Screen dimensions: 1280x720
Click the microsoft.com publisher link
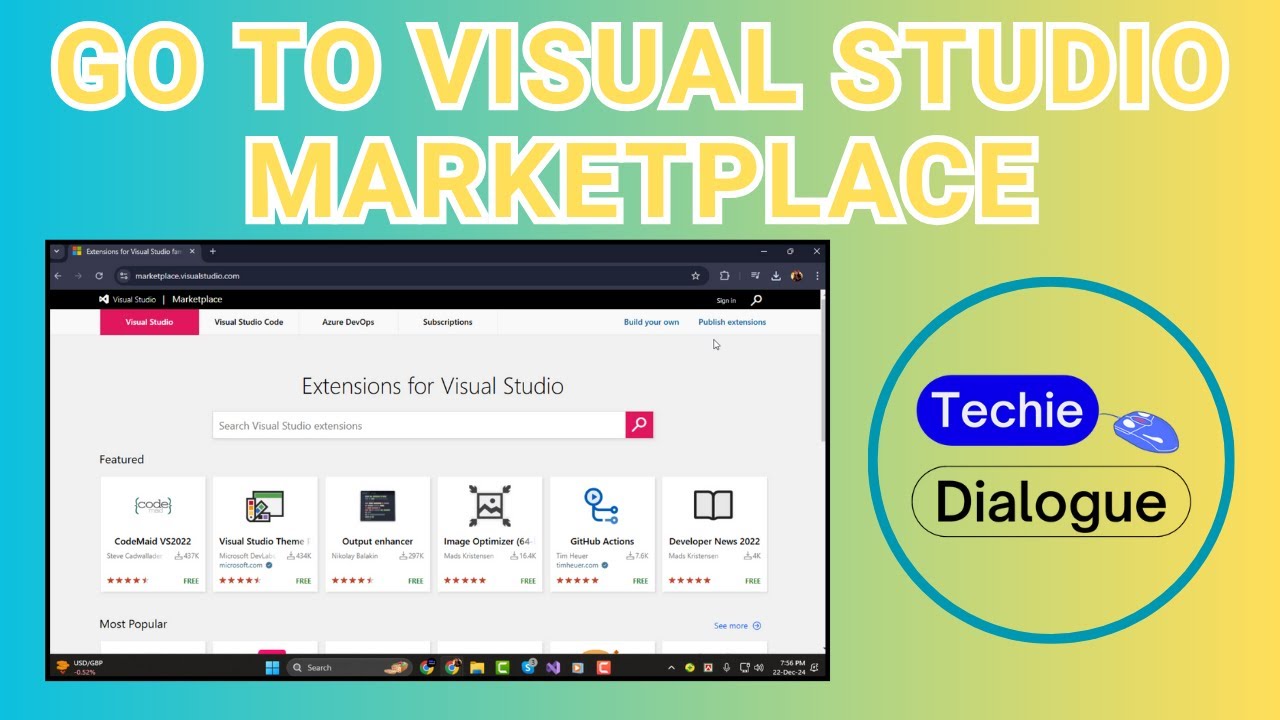tap(241, 565)
